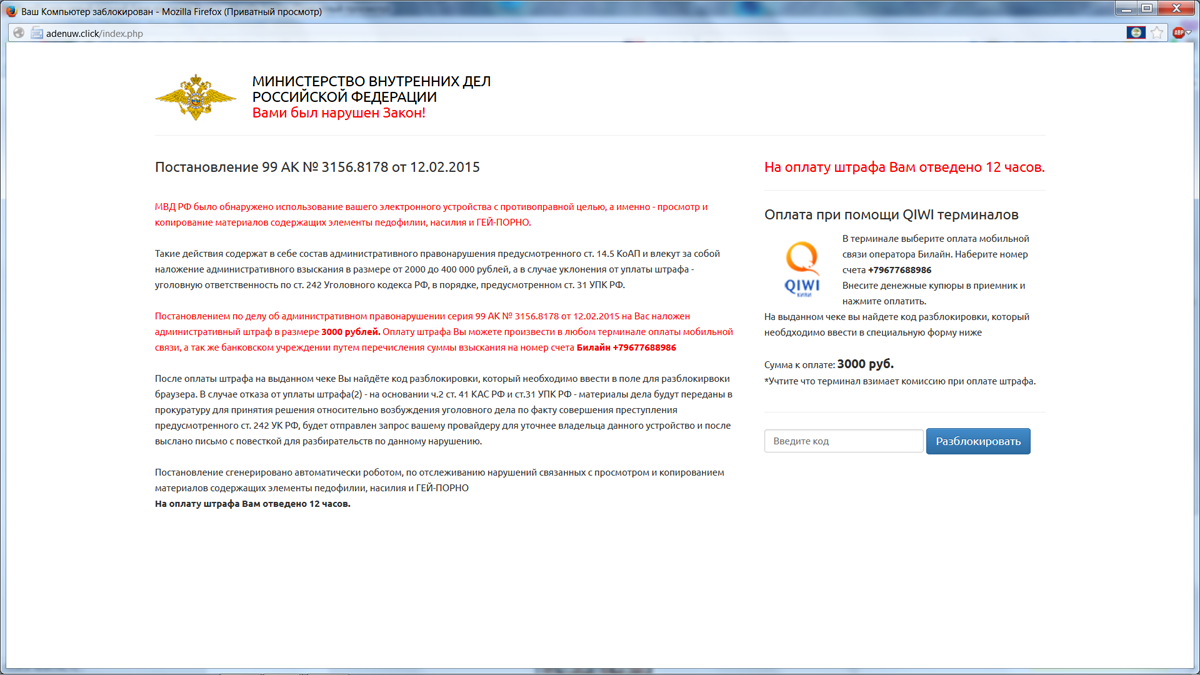1200x675 pixels.
Task: Click the Firefox logo in the title bar
Action: click(x=11, y=11)
